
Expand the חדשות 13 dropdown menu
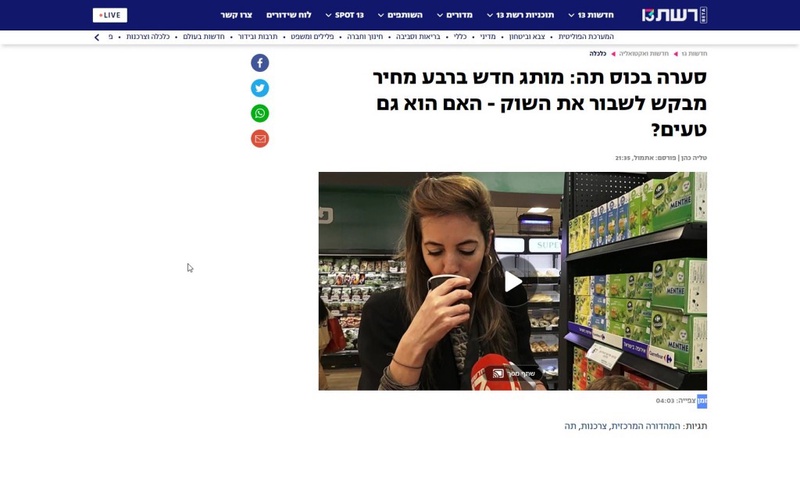(591, 15)
